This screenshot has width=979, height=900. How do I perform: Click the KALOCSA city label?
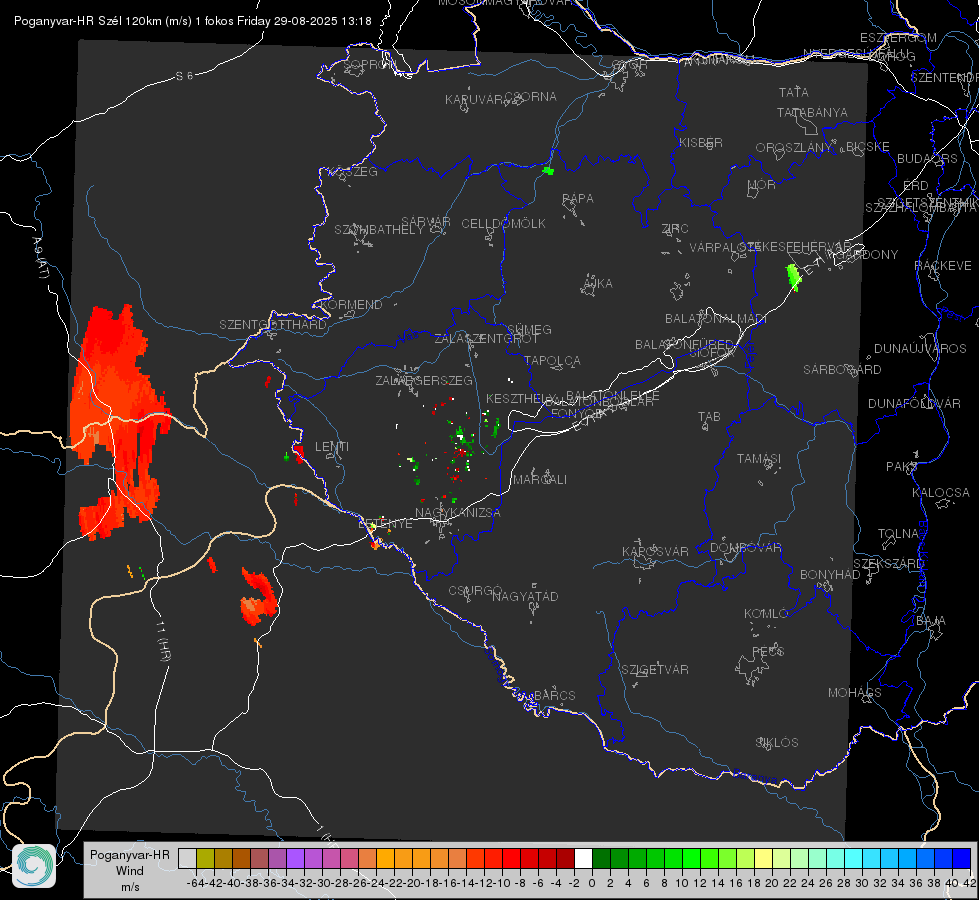point(941,493)
